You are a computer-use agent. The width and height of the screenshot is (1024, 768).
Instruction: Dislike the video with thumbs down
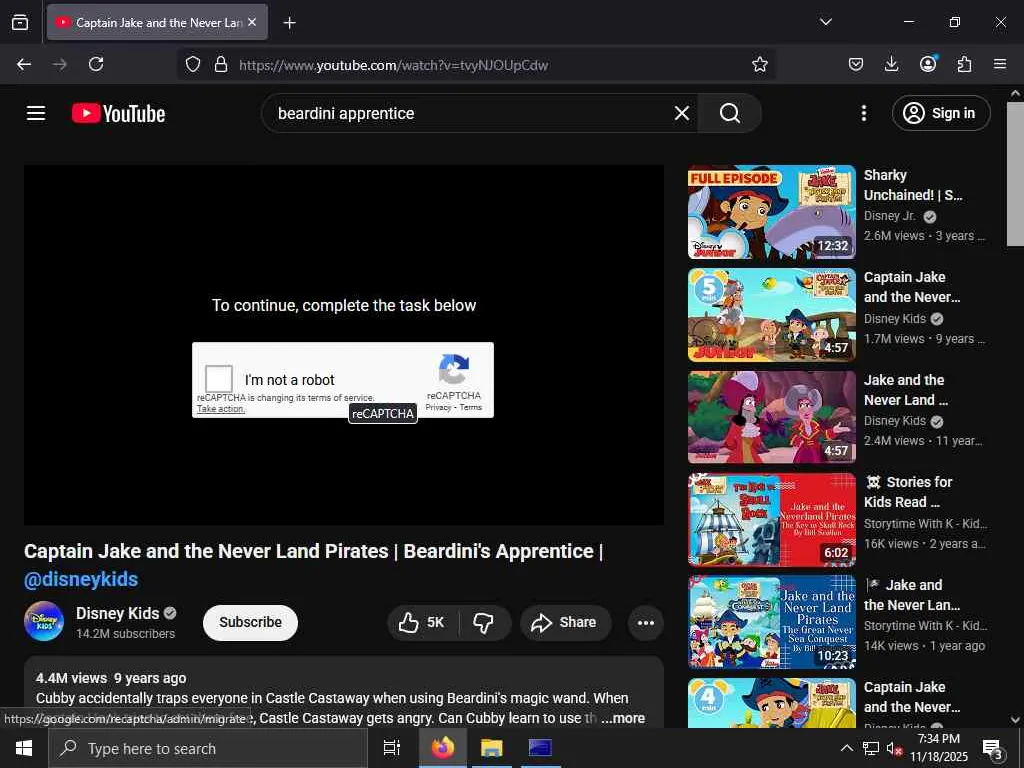(x=484, y=622)
